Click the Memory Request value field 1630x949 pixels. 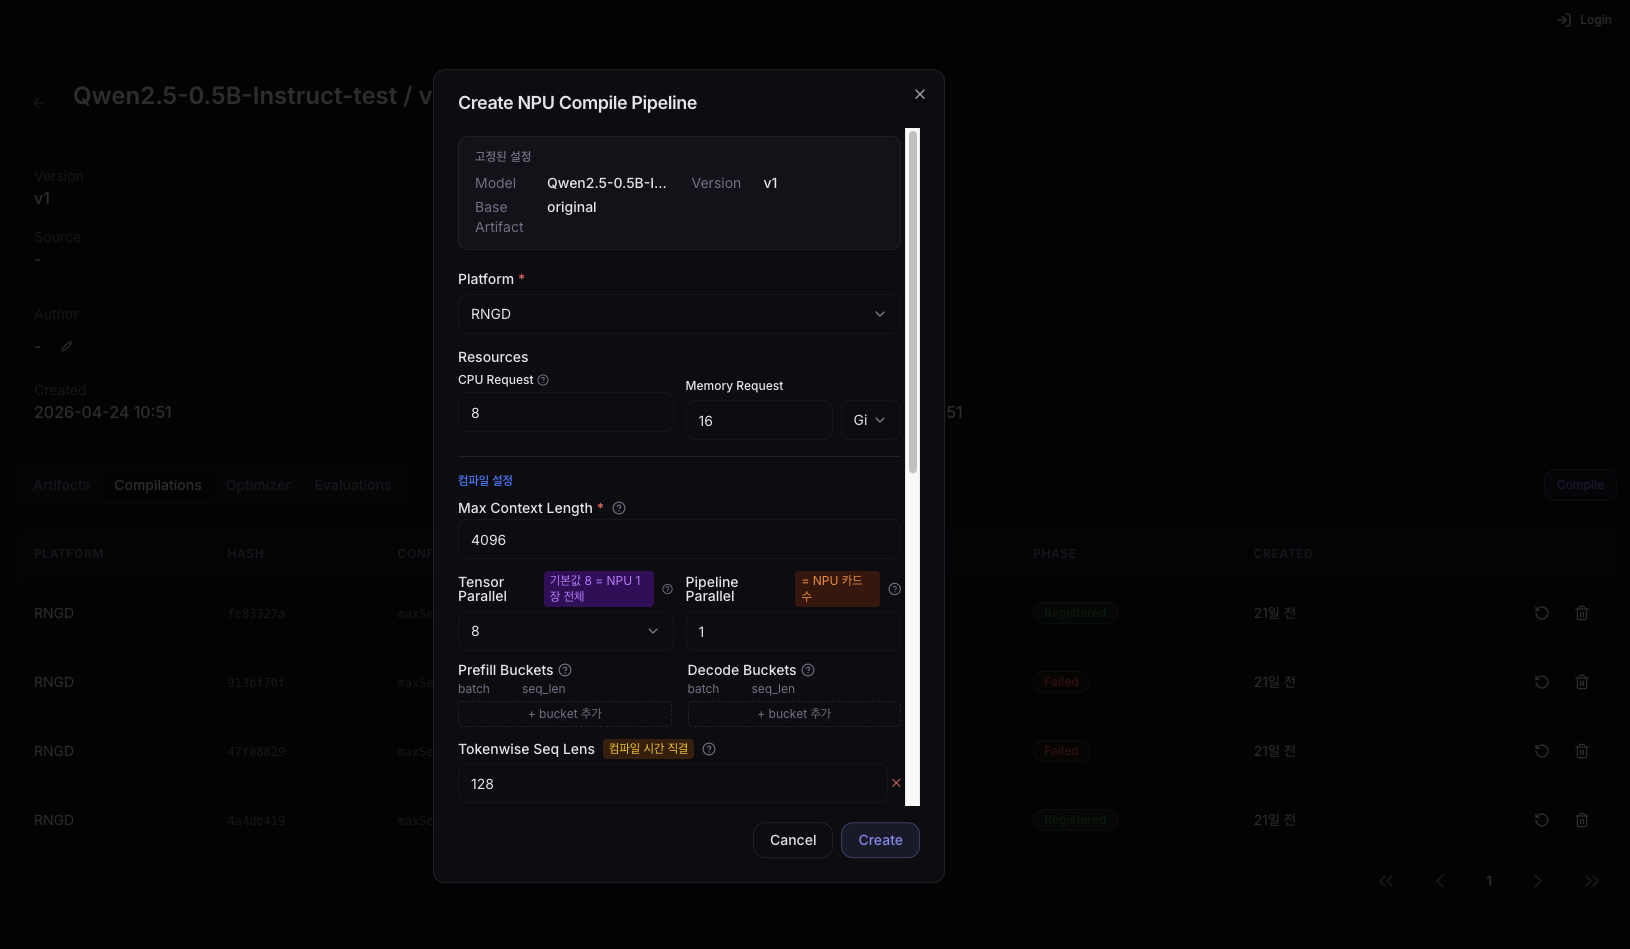click(759, 420)
